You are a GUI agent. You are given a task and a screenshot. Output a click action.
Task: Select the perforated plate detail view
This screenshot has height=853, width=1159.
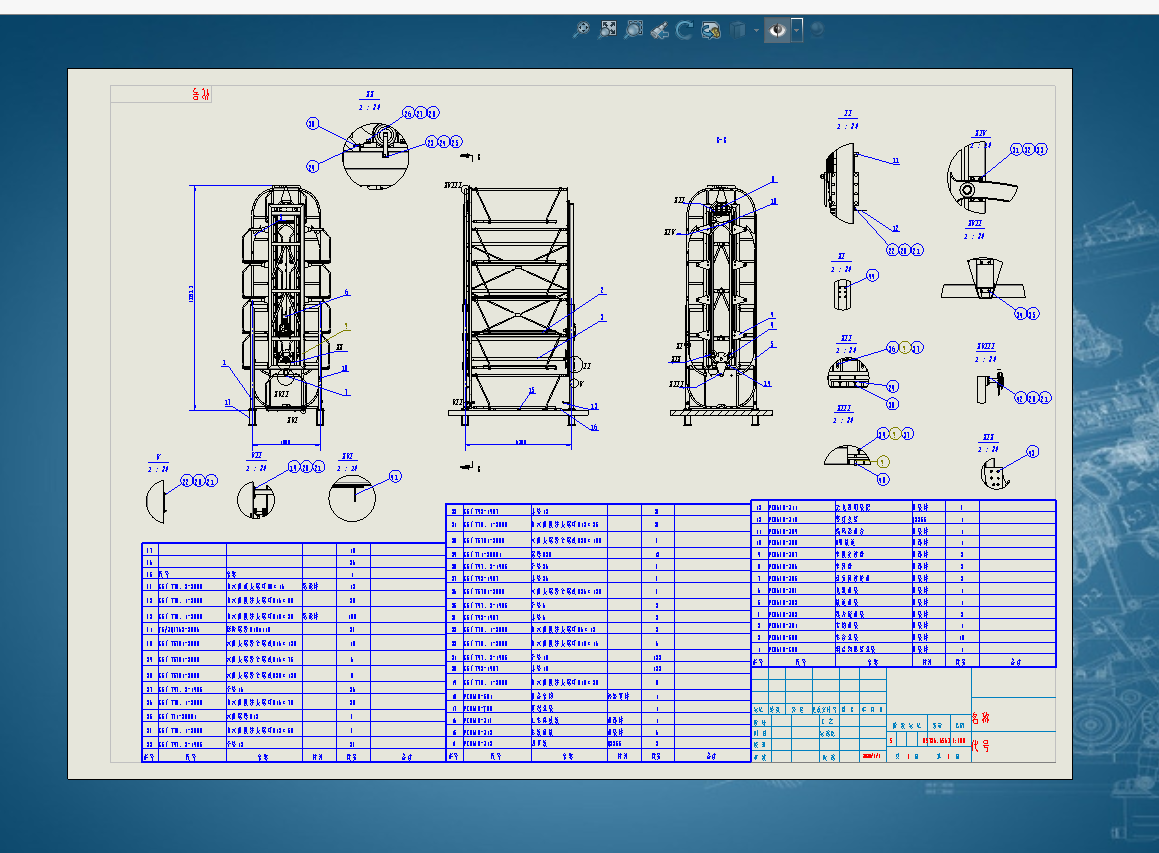(994, 473)
